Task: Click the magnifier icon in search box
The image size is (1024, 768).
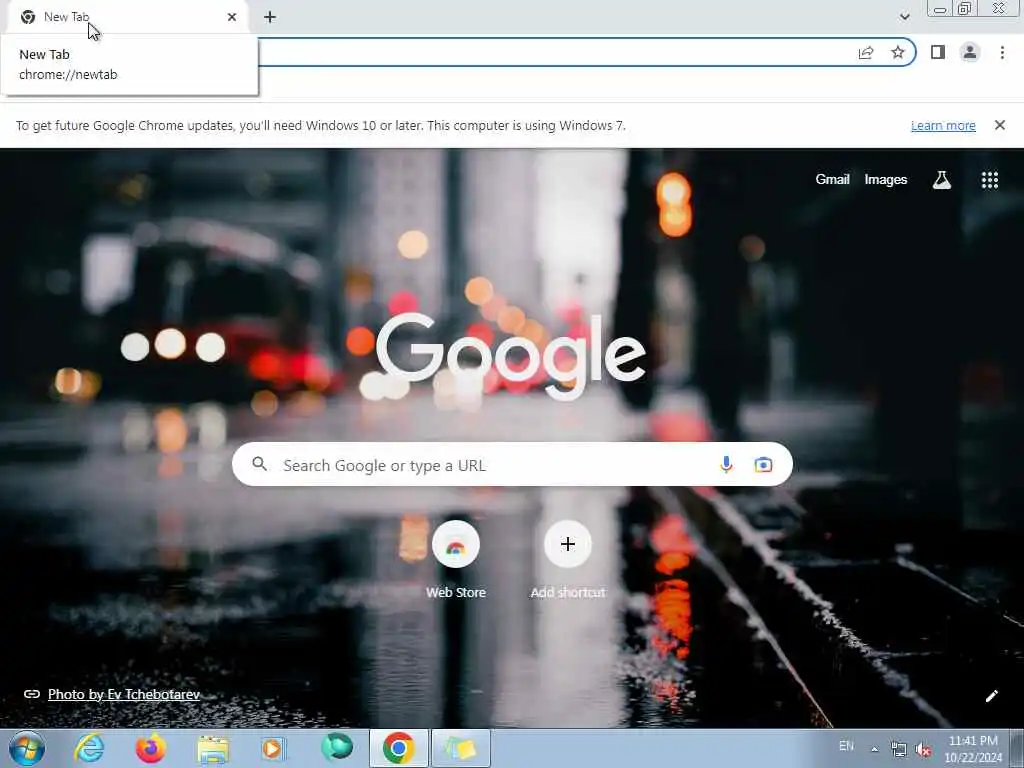Action: [x=260, y=464]
